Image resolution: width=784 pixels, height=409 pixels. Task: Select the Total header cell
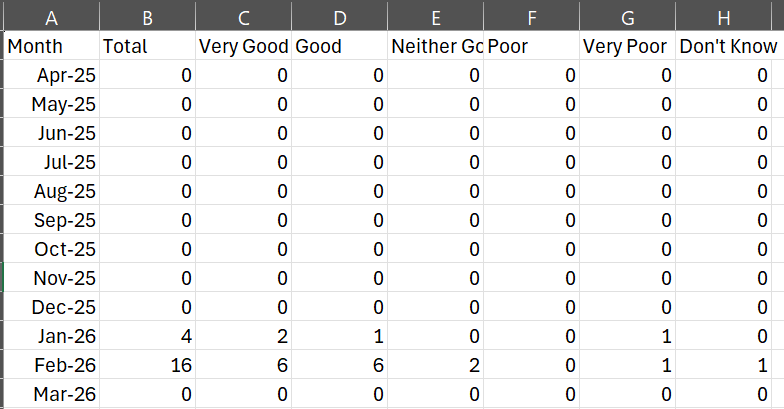pyautogui.click(x=147, y=46)
